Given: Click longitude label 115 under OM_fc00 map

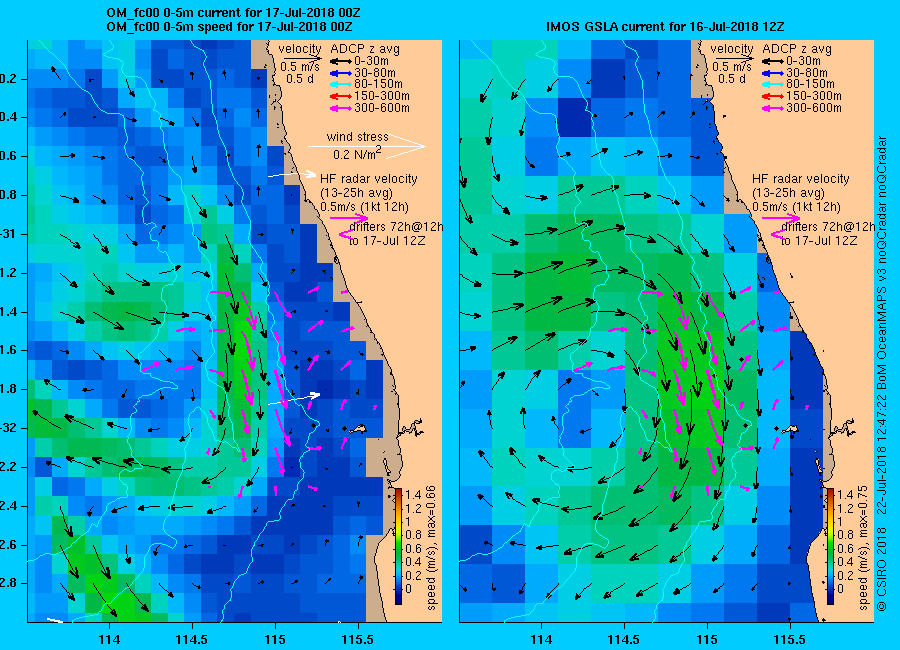Looking at the screenshot, I should (275, 639).
